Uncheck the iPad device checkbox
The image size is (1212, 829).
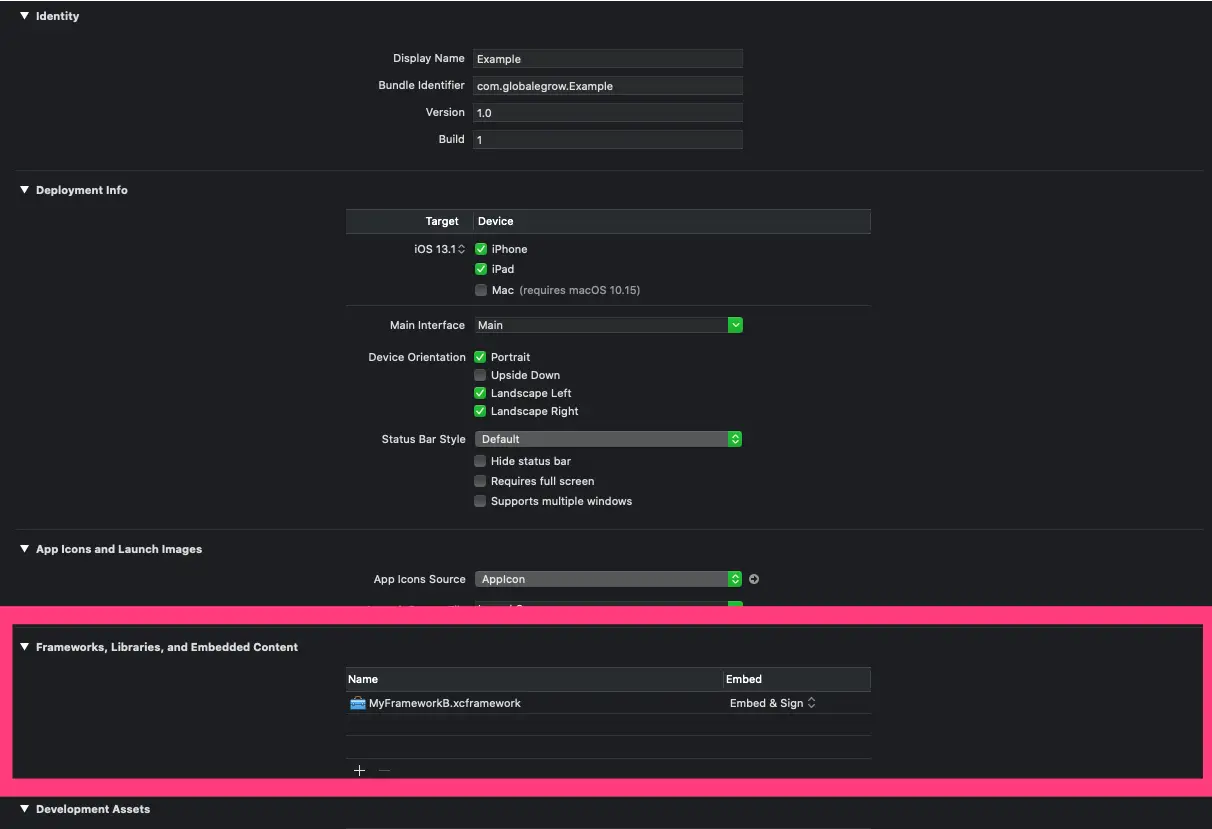click(481, 269)
